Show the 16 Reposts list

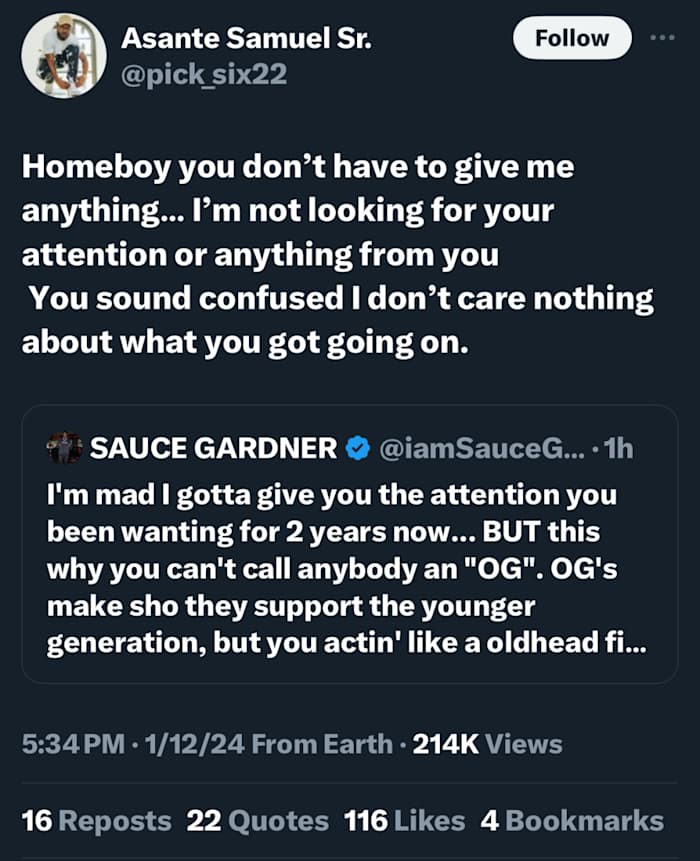click(x=96, y=821)
